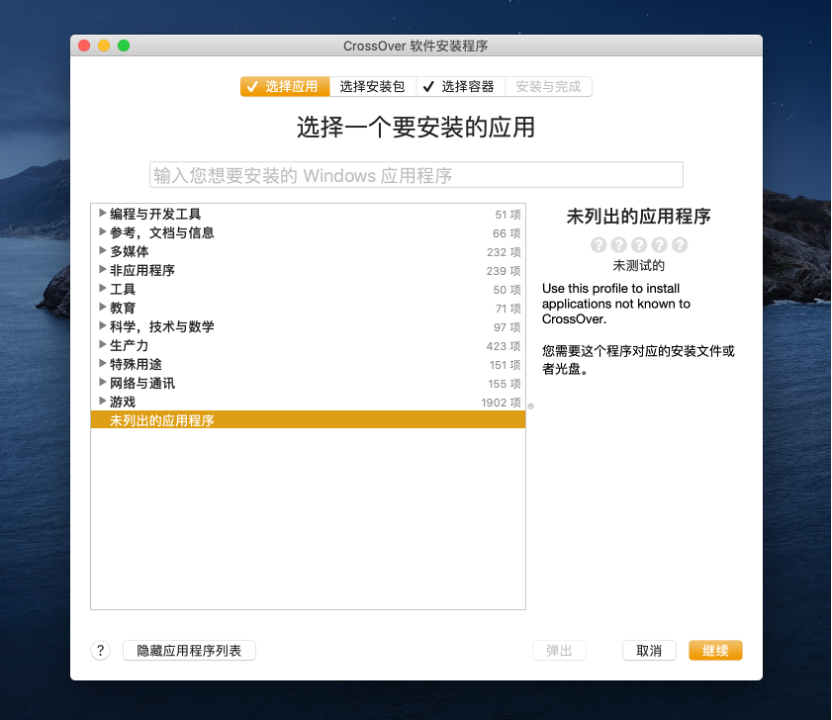Expand the 特殊用途 category

coord(102,364)
